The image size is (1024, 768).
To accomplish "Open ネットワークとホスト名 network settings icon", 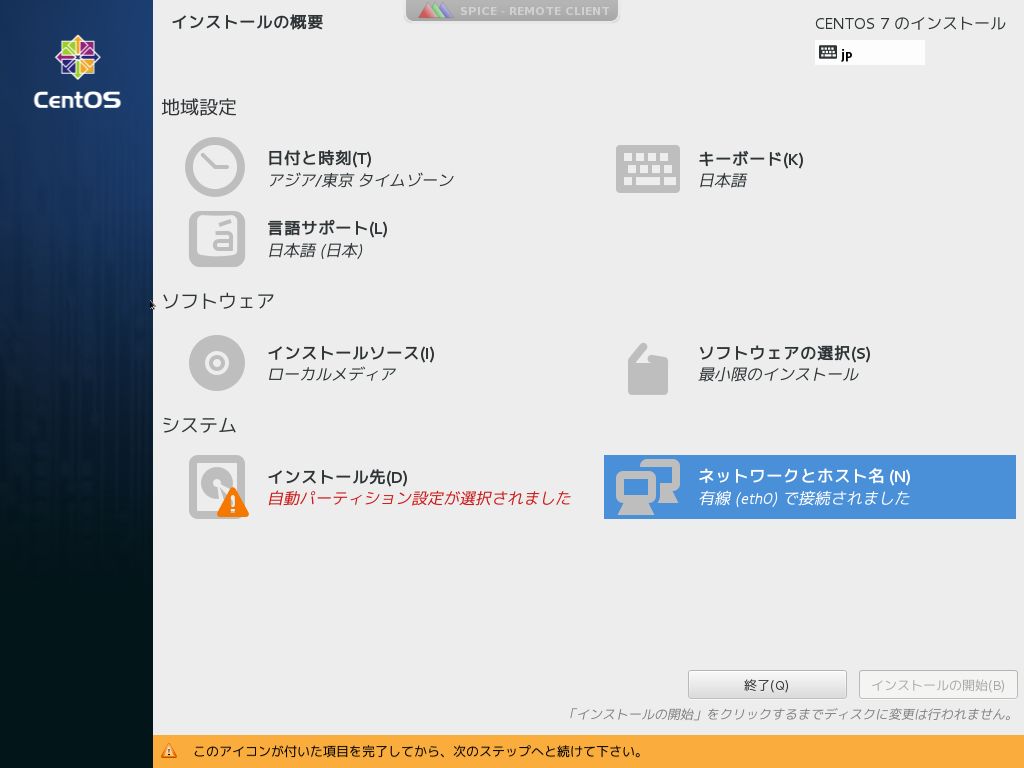I will click(647, 486).
